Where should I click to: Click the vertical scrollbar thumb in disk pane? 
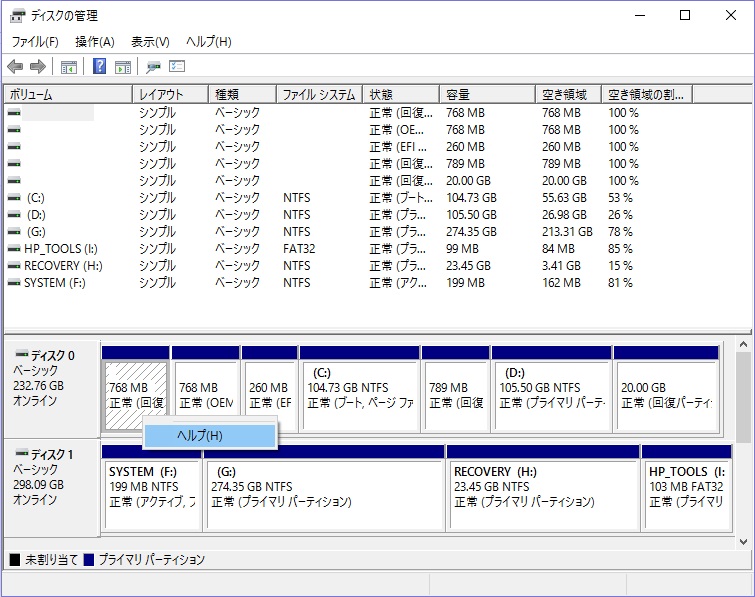click(x=743, y=398)
